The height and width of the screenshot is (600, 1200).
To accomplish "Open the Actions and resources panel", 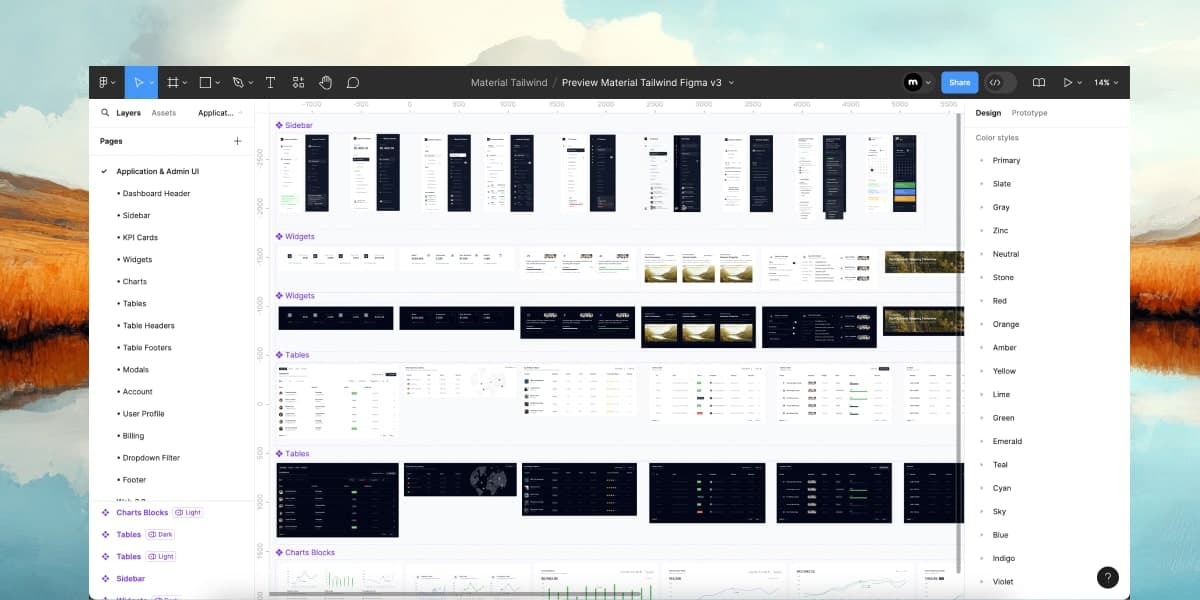I will pyautogui.click(x=298, y=82).
